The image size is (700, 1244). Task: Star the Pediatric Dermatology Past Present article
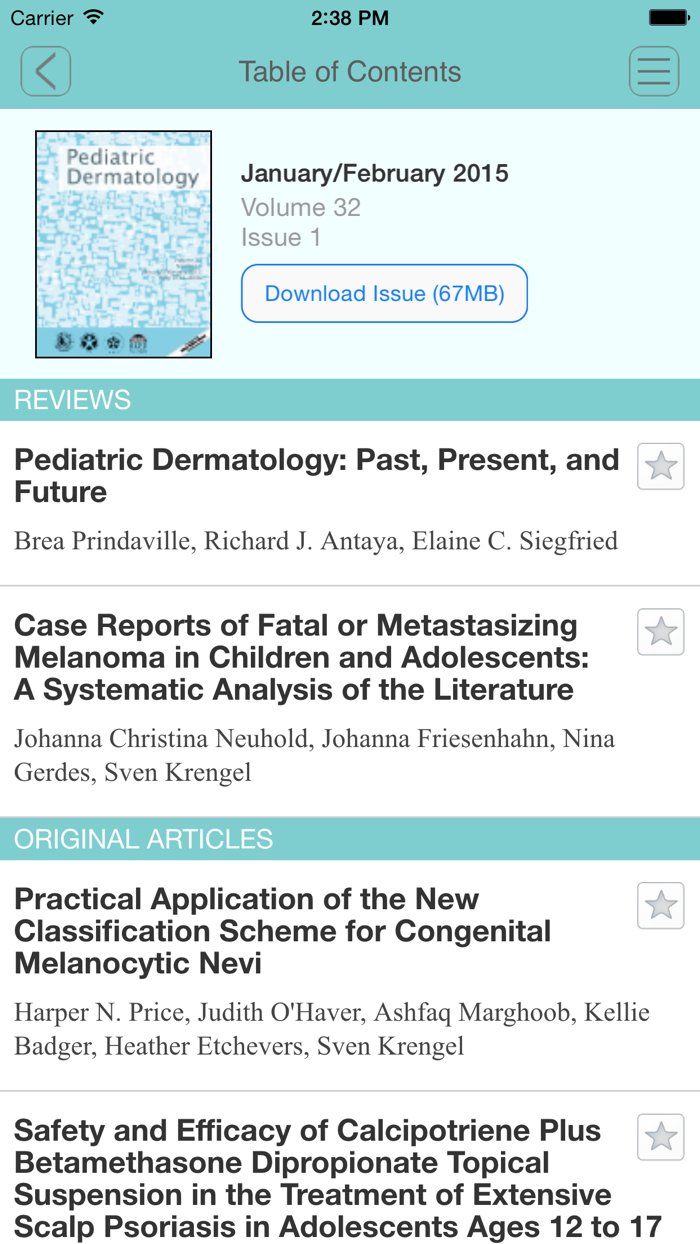pyautogui.click(x=660, y=465)
